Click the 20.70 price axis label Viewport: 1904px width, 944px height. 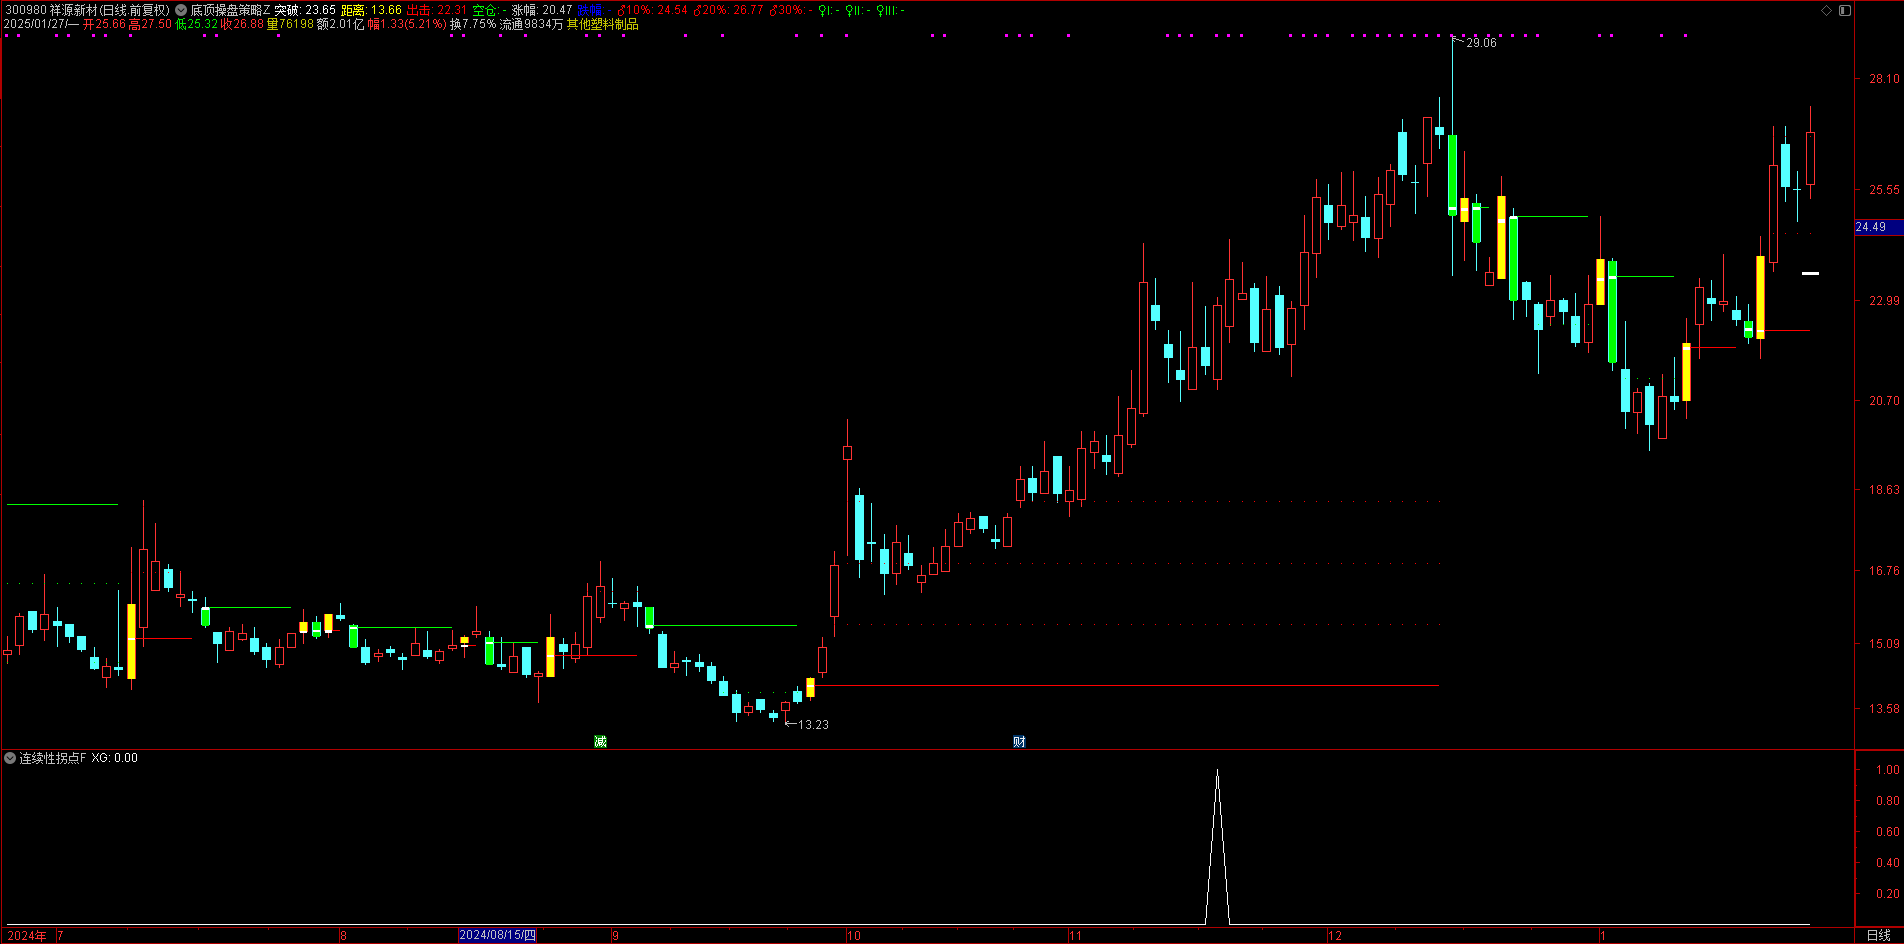tap(1884, 401)
